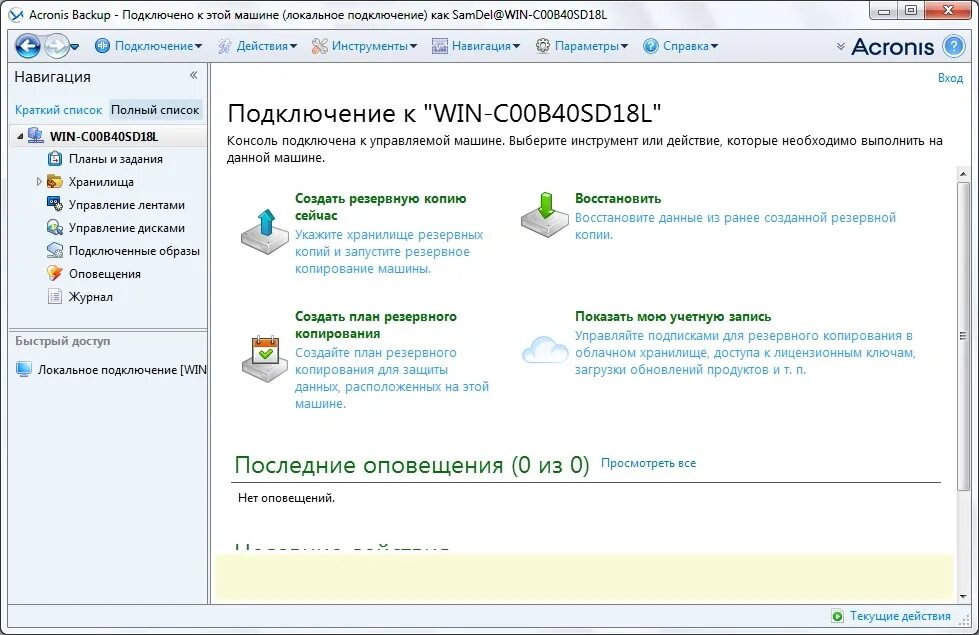979x635 pixels.
Task: Click the Acronis Backup title bar icon
Action: coord(16,14)
